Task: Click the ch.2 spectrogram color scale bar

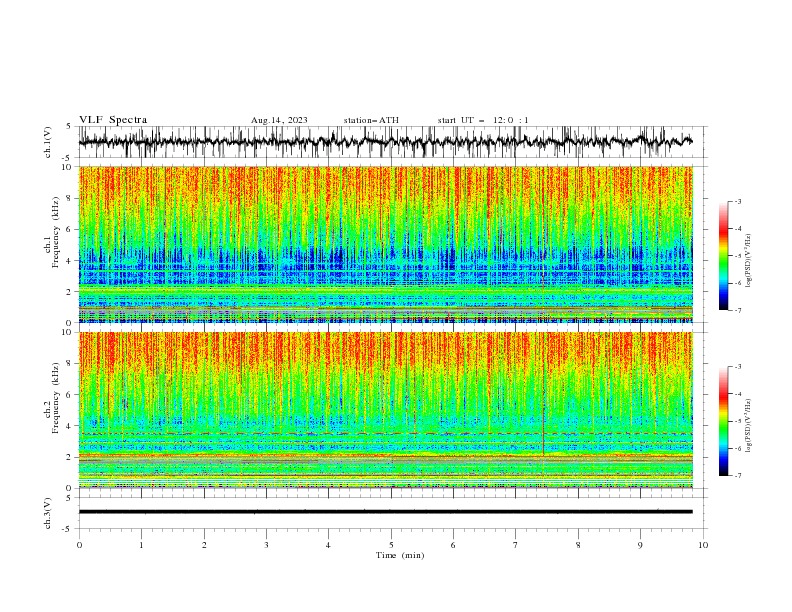Action: click(724, 421)
